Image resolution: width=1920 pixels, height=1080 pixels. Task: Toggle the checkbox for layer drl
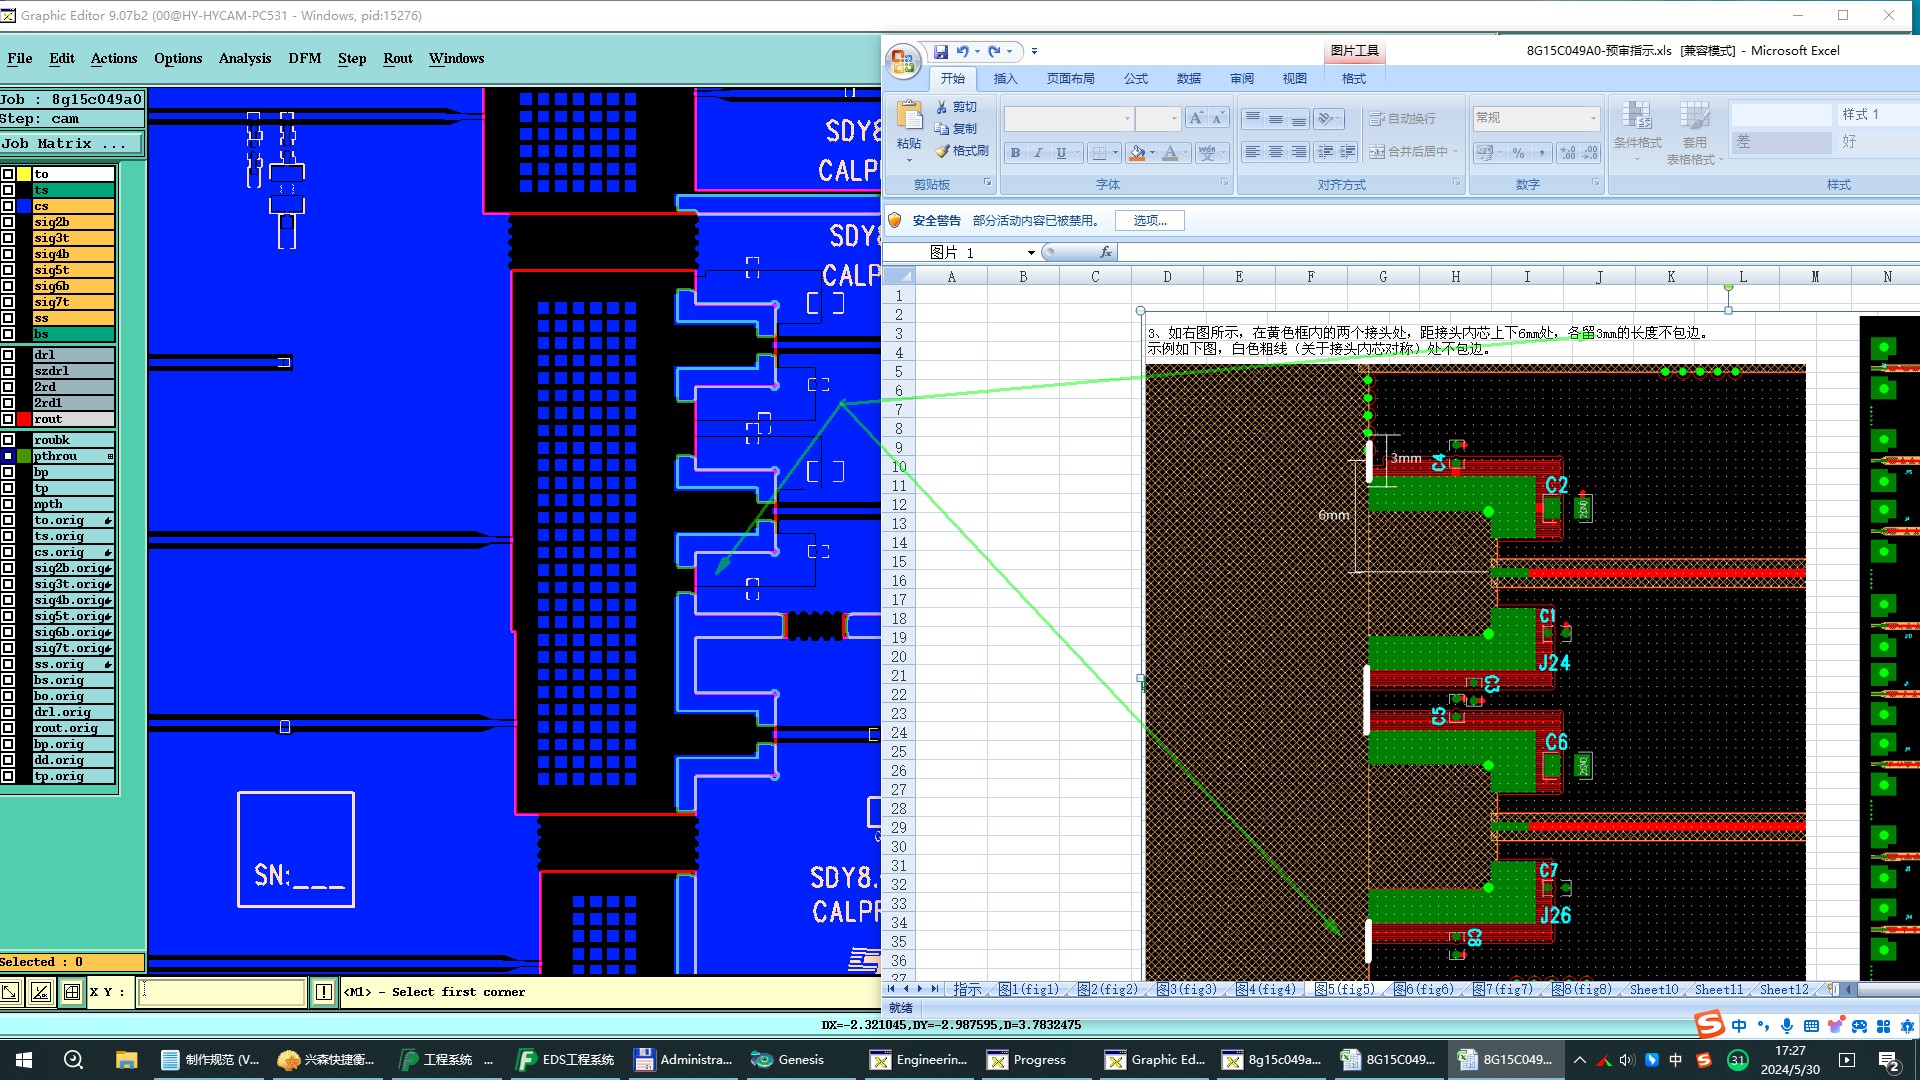tap(8, 355)
